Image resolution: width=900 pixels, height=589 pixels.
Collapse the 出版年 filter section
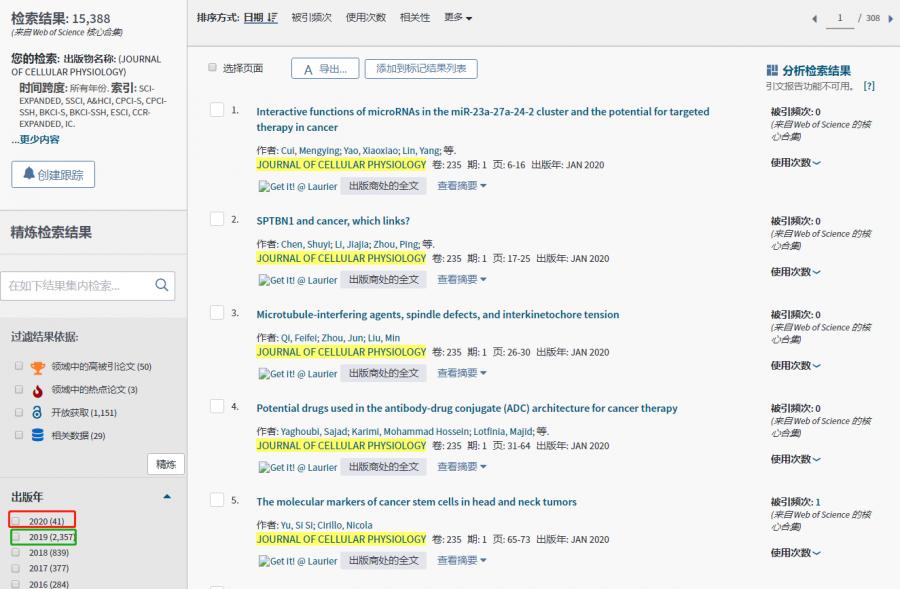167,497
